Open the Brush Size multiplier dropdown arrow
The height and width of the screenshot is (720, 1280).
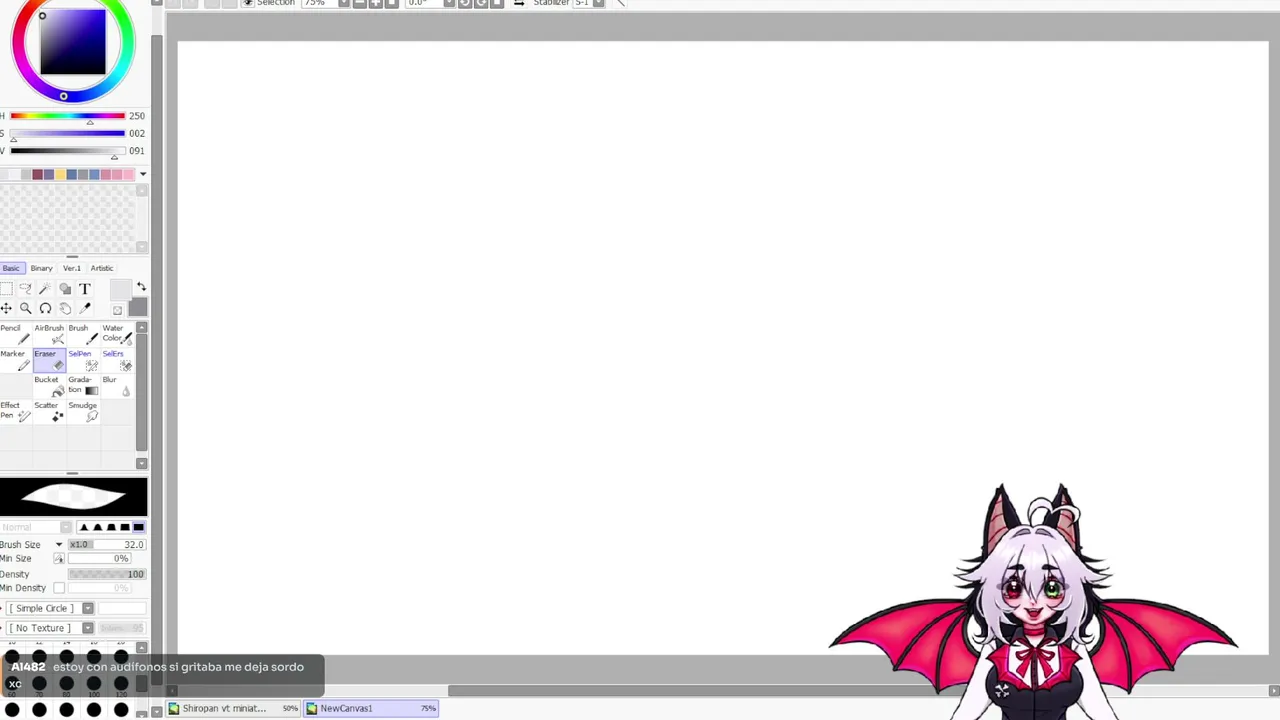tap(58, 544)
